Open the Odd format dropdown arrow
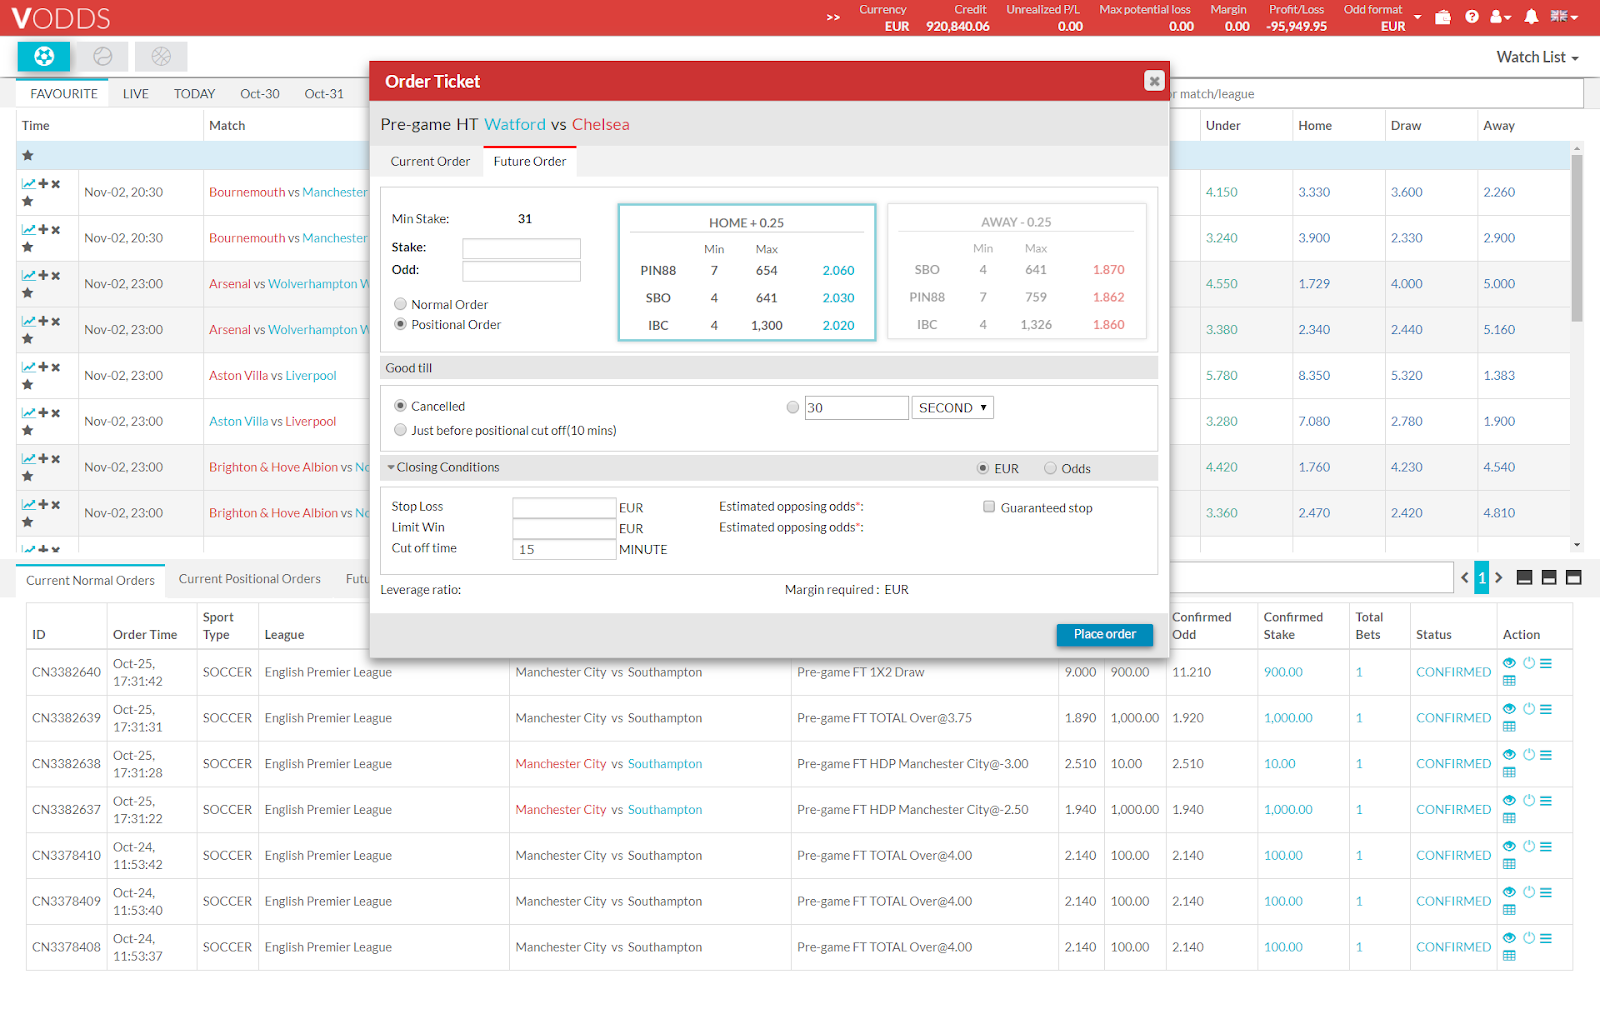The height and width of the screenshot is (1019, 1600). 1417,17
